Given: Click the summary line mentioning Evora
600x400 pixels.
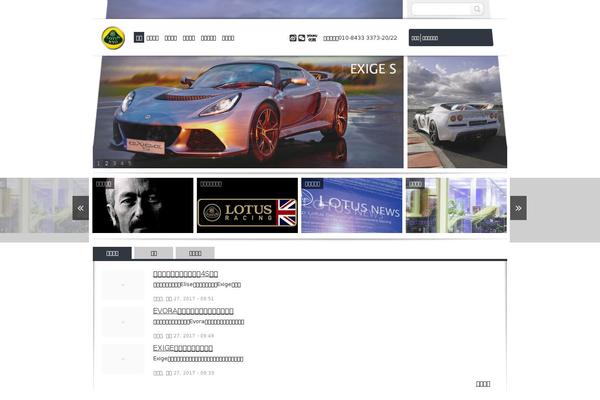Looking at the screenshot, I should pyautogui.click(x=199, y=322).
